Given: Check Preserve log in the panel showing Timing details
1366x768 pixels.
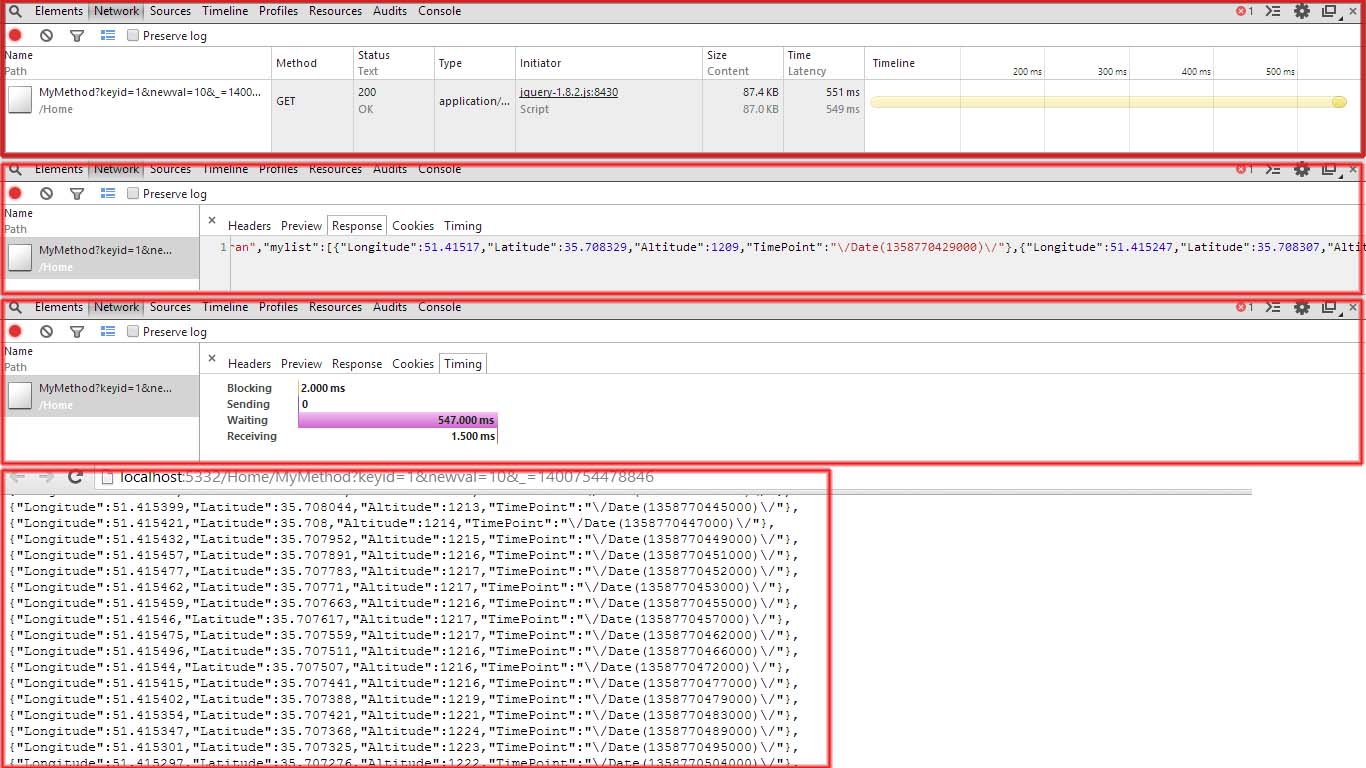Looking at the screenshot, I should [133, 332].
